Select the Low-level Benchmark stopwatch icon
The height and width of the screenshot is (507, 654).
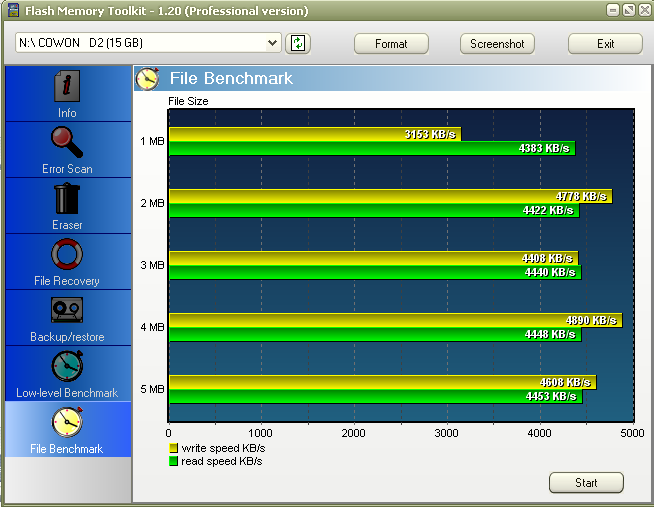pos(67,366)
